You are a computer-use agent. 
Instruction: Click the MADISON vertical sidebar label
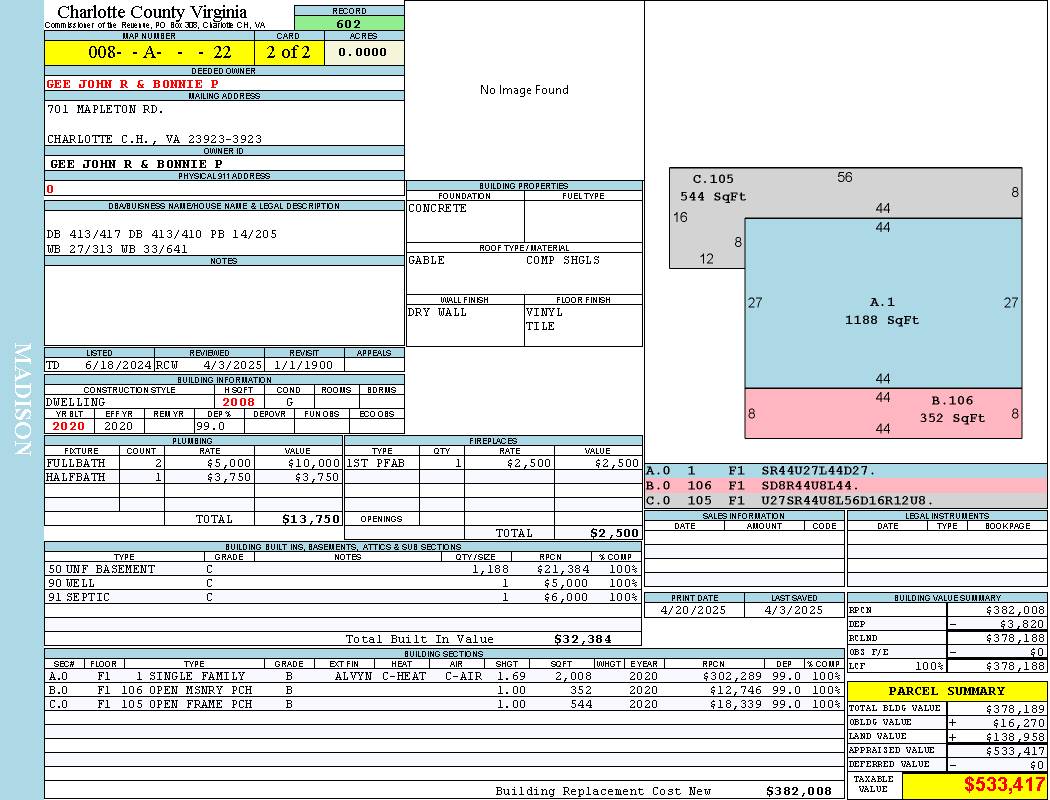[x=22, y=400]
